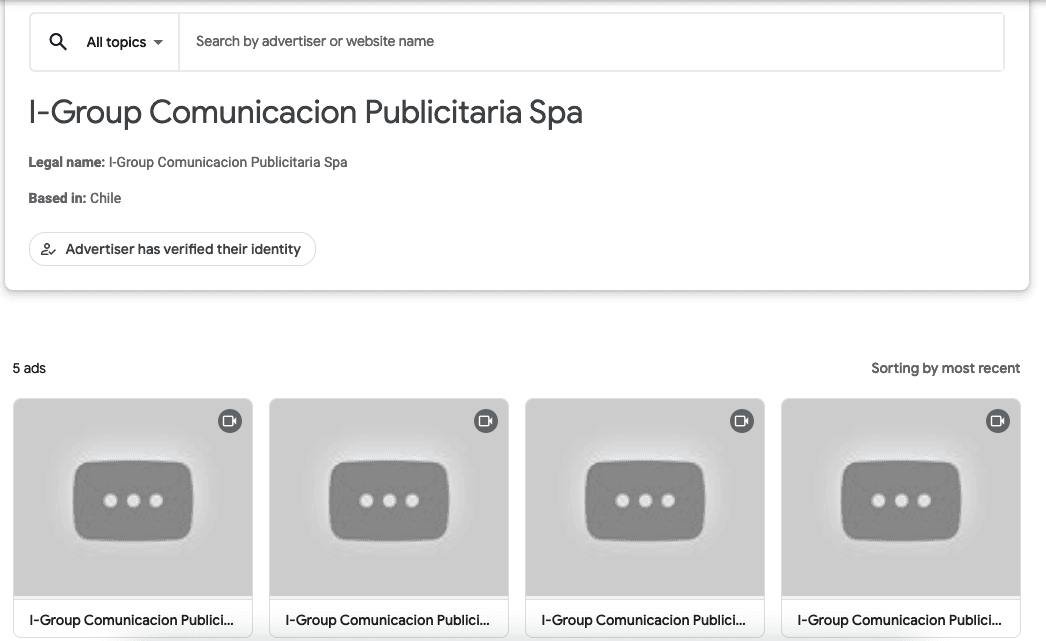Focus the advertiser or website search field

tap(591, 41)
